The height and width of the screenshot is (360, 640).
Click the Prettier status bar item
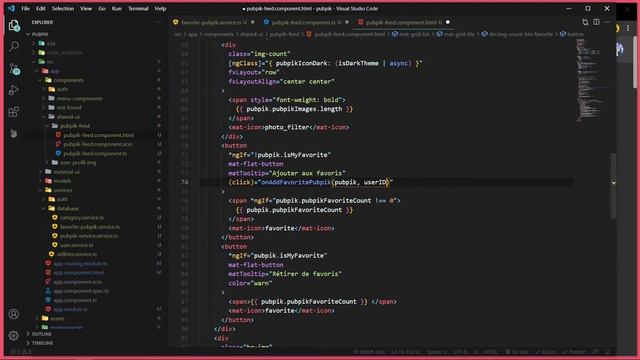pos(573,352)
